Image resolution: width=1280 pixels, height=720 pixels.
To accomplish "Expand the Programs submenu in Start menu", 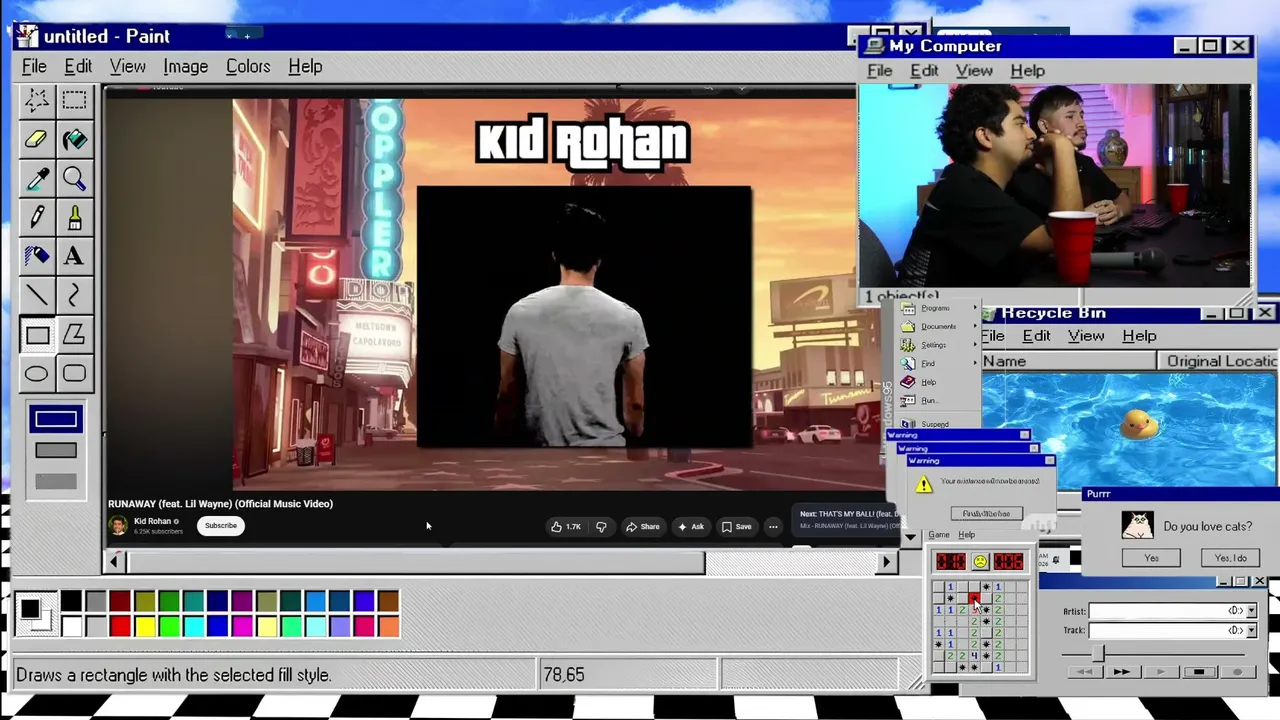I will (938, 308).
